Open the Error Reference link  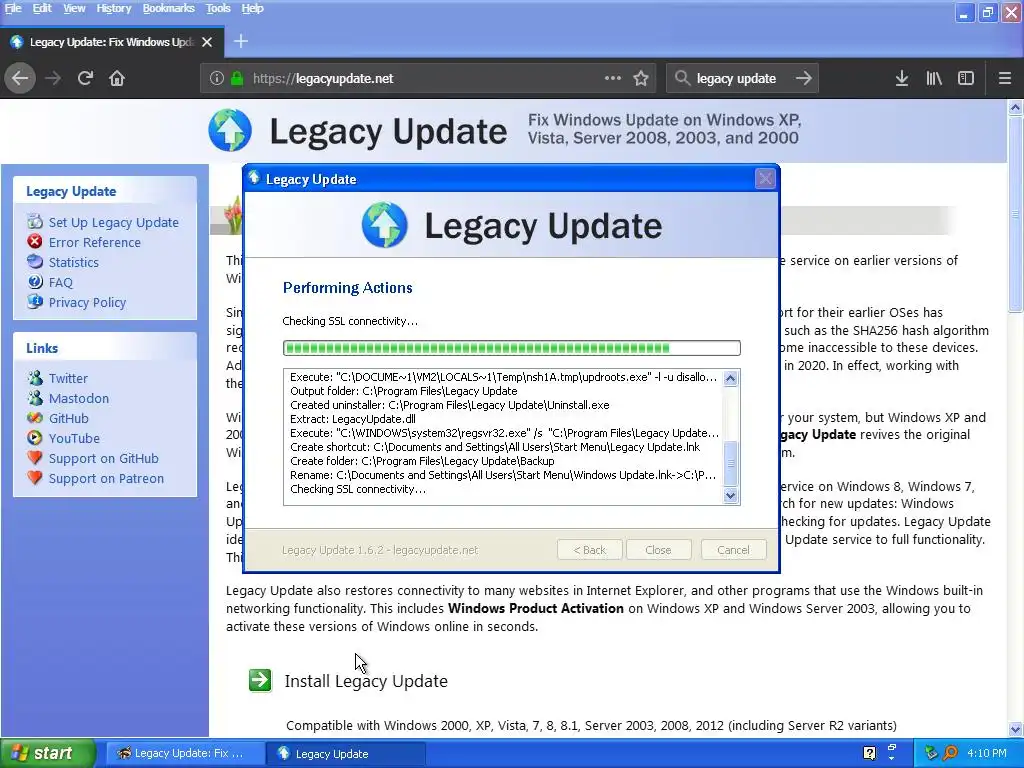(x=95, y=242)
